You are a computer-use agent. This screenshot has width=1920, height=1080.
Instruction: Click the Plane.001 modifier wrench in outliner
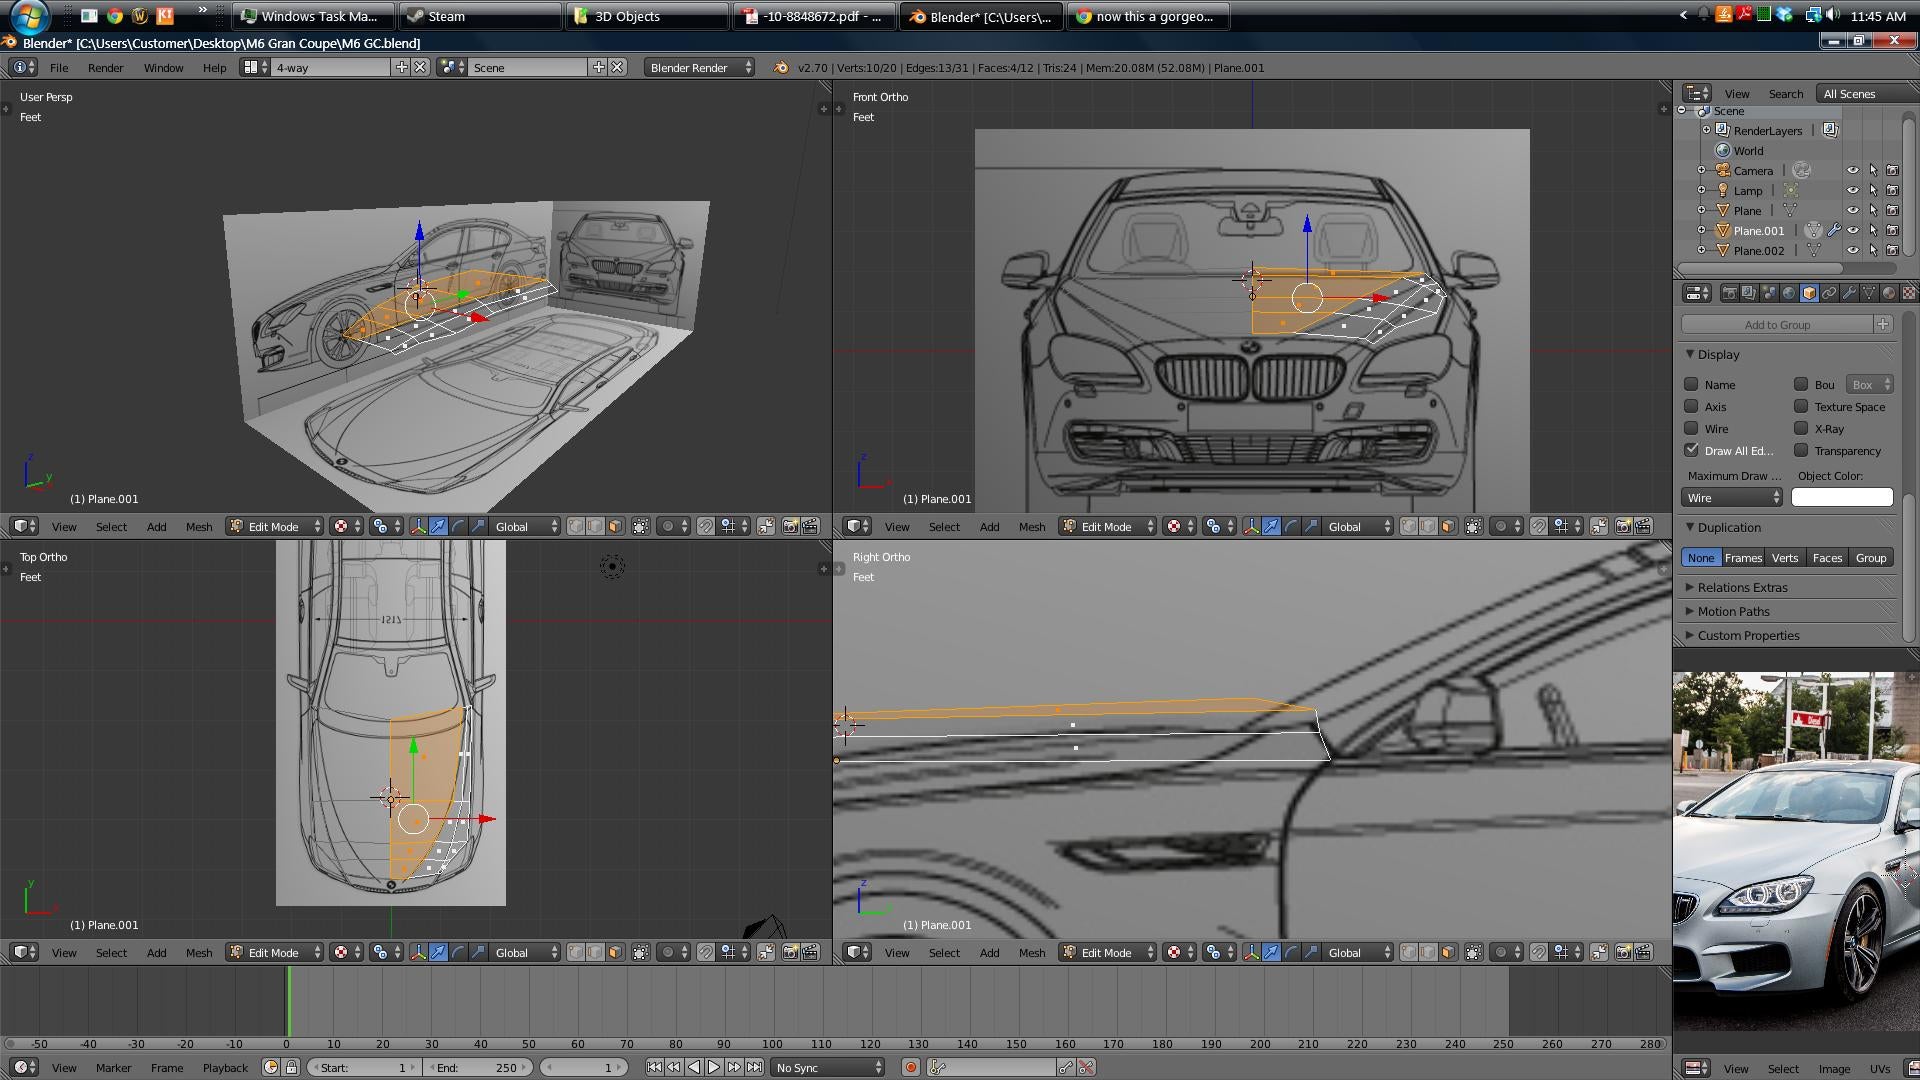click(x=1834, y=230)
